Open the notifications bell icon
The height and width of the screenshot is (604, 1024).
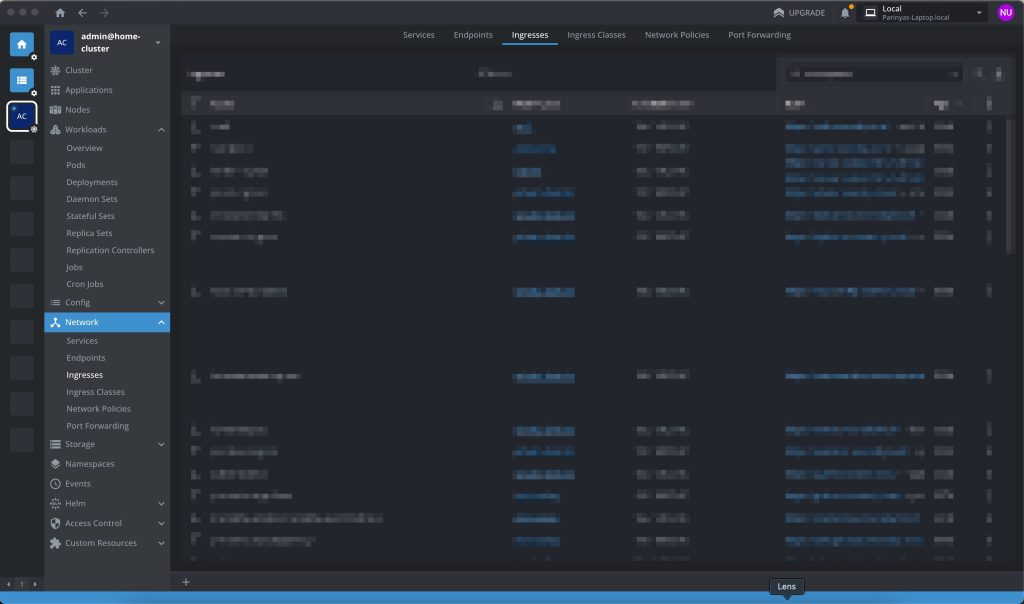point(845,13)
